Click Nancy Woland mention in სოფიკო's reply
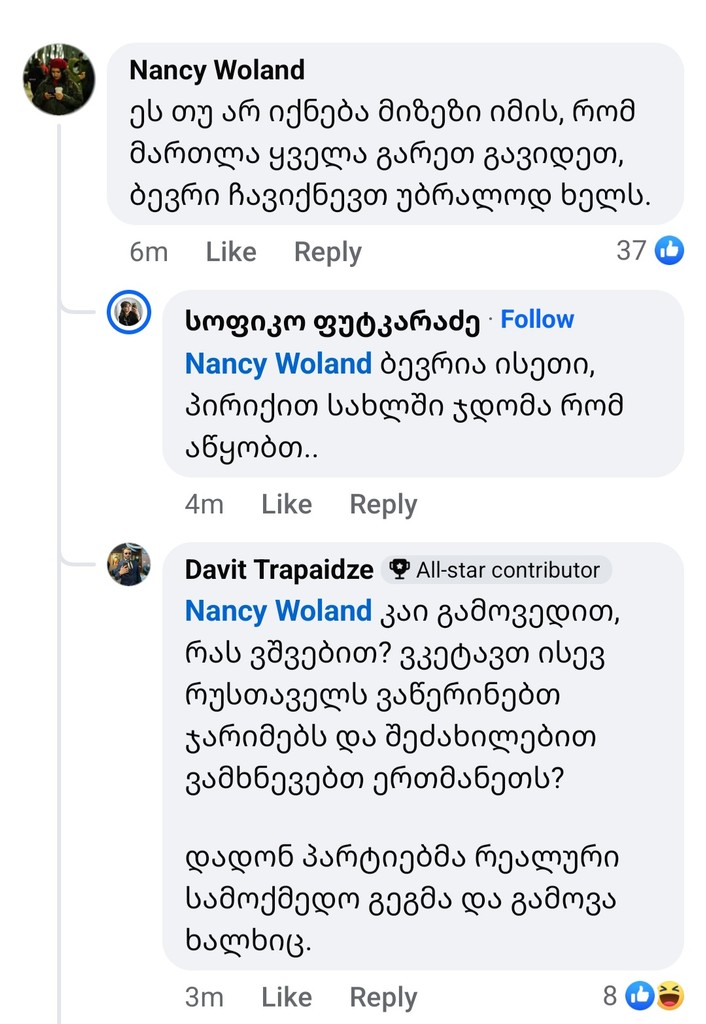Image resolution: width=706 pixels, height=1024 pixels. pos(278,364)
